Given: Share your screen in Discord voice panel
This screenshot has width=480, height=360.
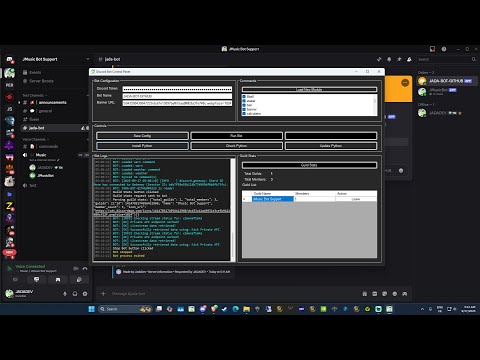Looking at the screenshot, I should pos(36,280).
